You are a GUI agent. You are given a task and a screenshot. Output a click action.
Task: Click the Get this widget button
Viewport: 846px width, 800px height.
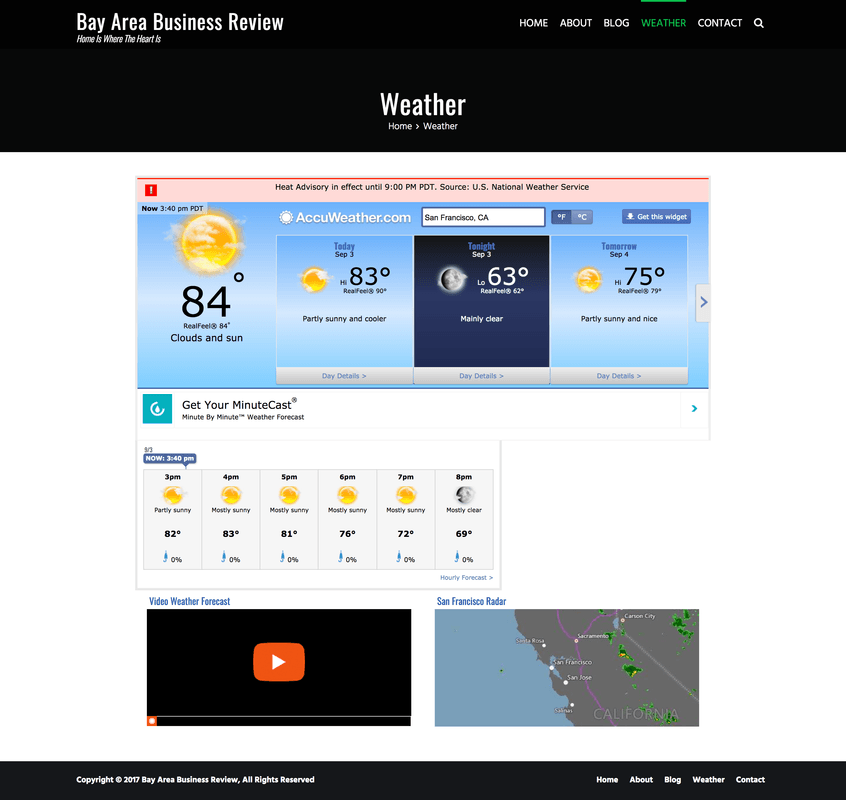coord(656,217)
